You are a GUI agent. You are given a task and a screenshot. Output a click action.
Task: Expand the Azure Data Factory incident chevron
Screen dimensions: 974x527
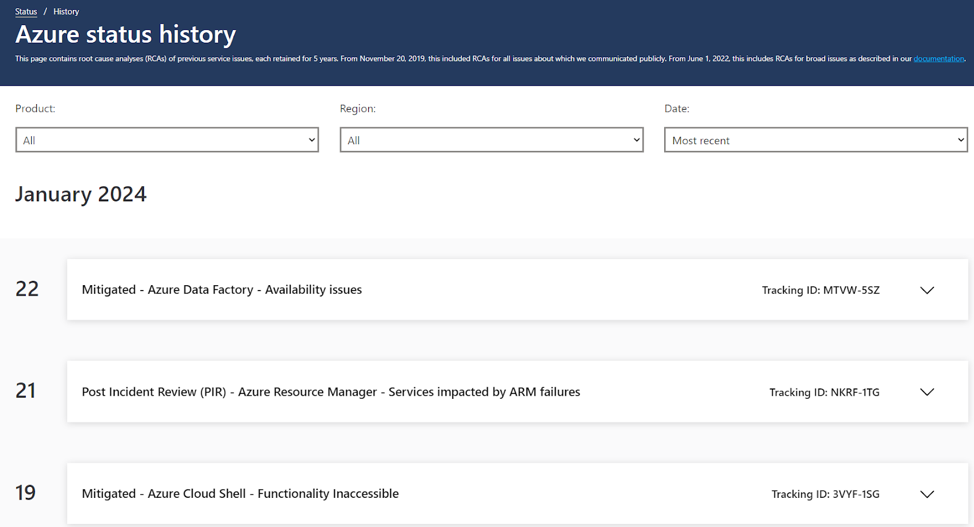(x=926, y=290)
